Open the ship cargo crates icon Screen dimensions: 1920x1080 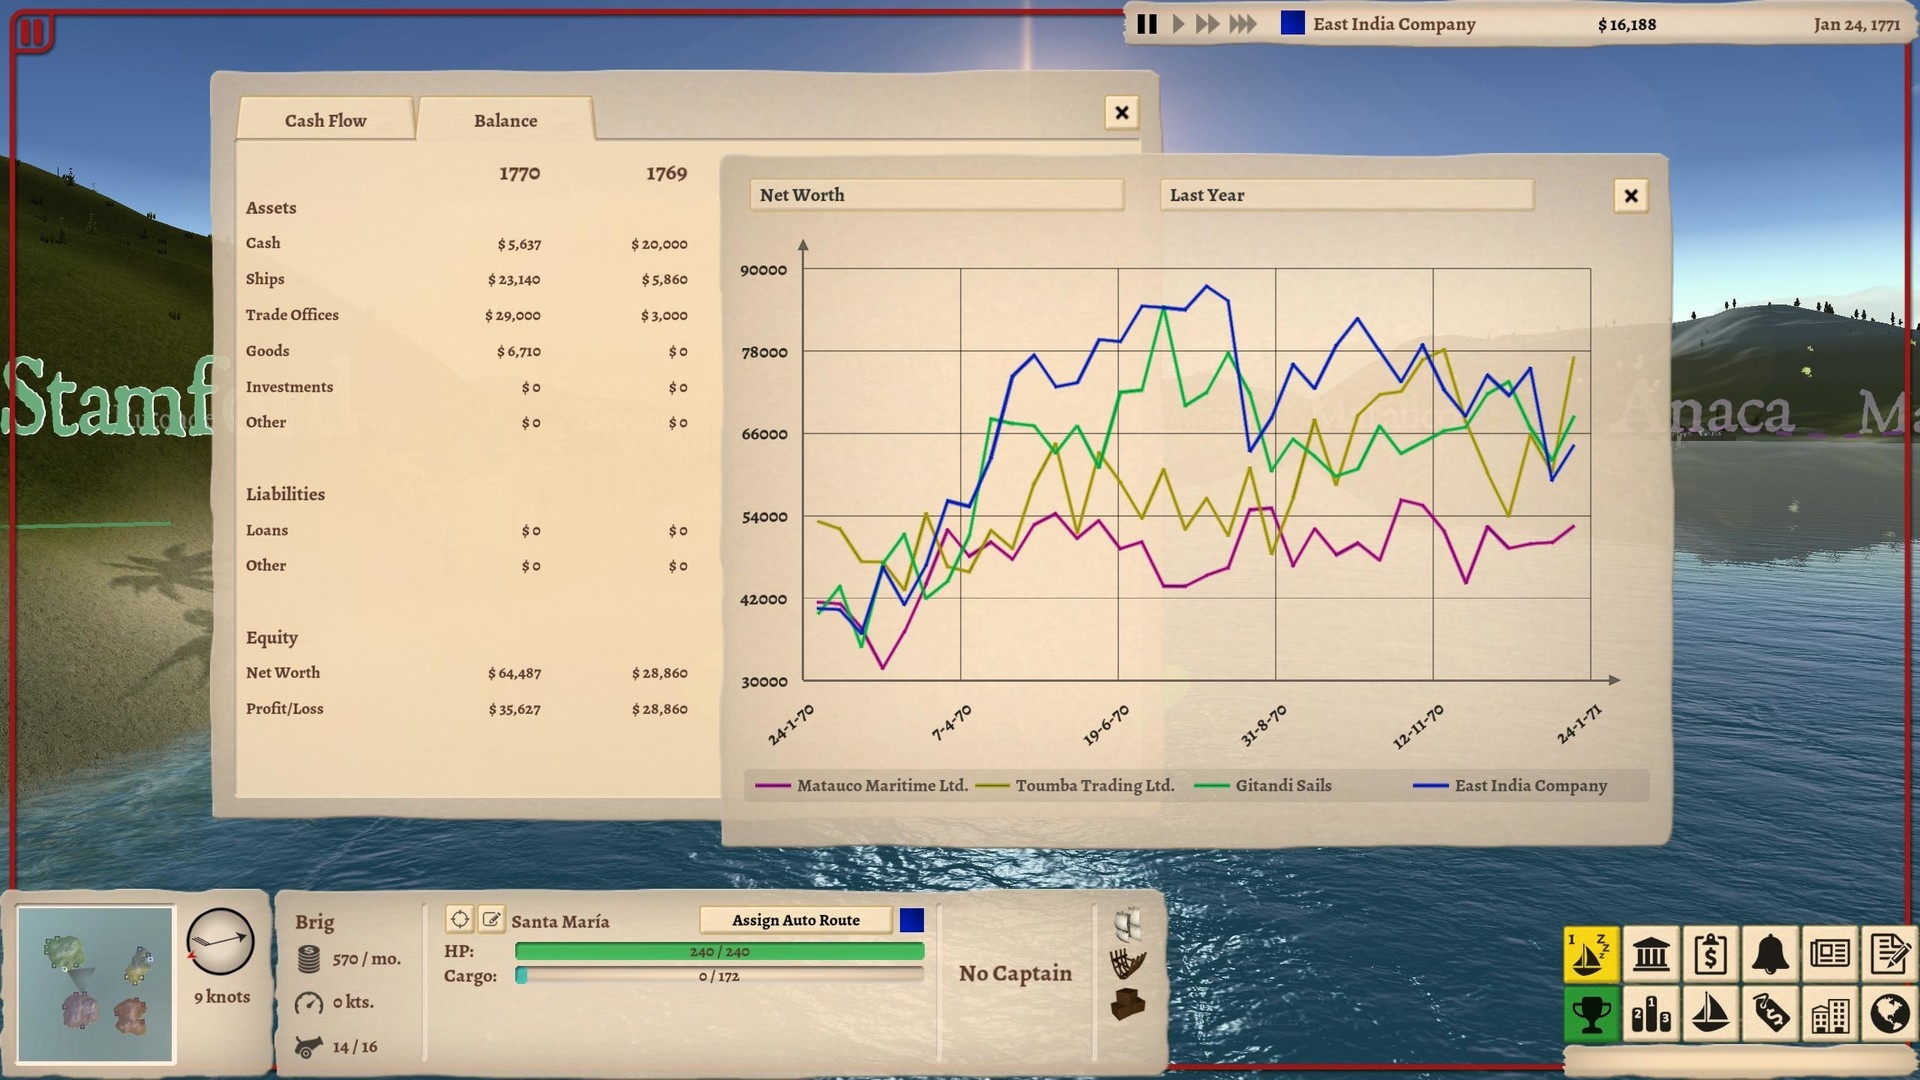pos(1128,1004)
